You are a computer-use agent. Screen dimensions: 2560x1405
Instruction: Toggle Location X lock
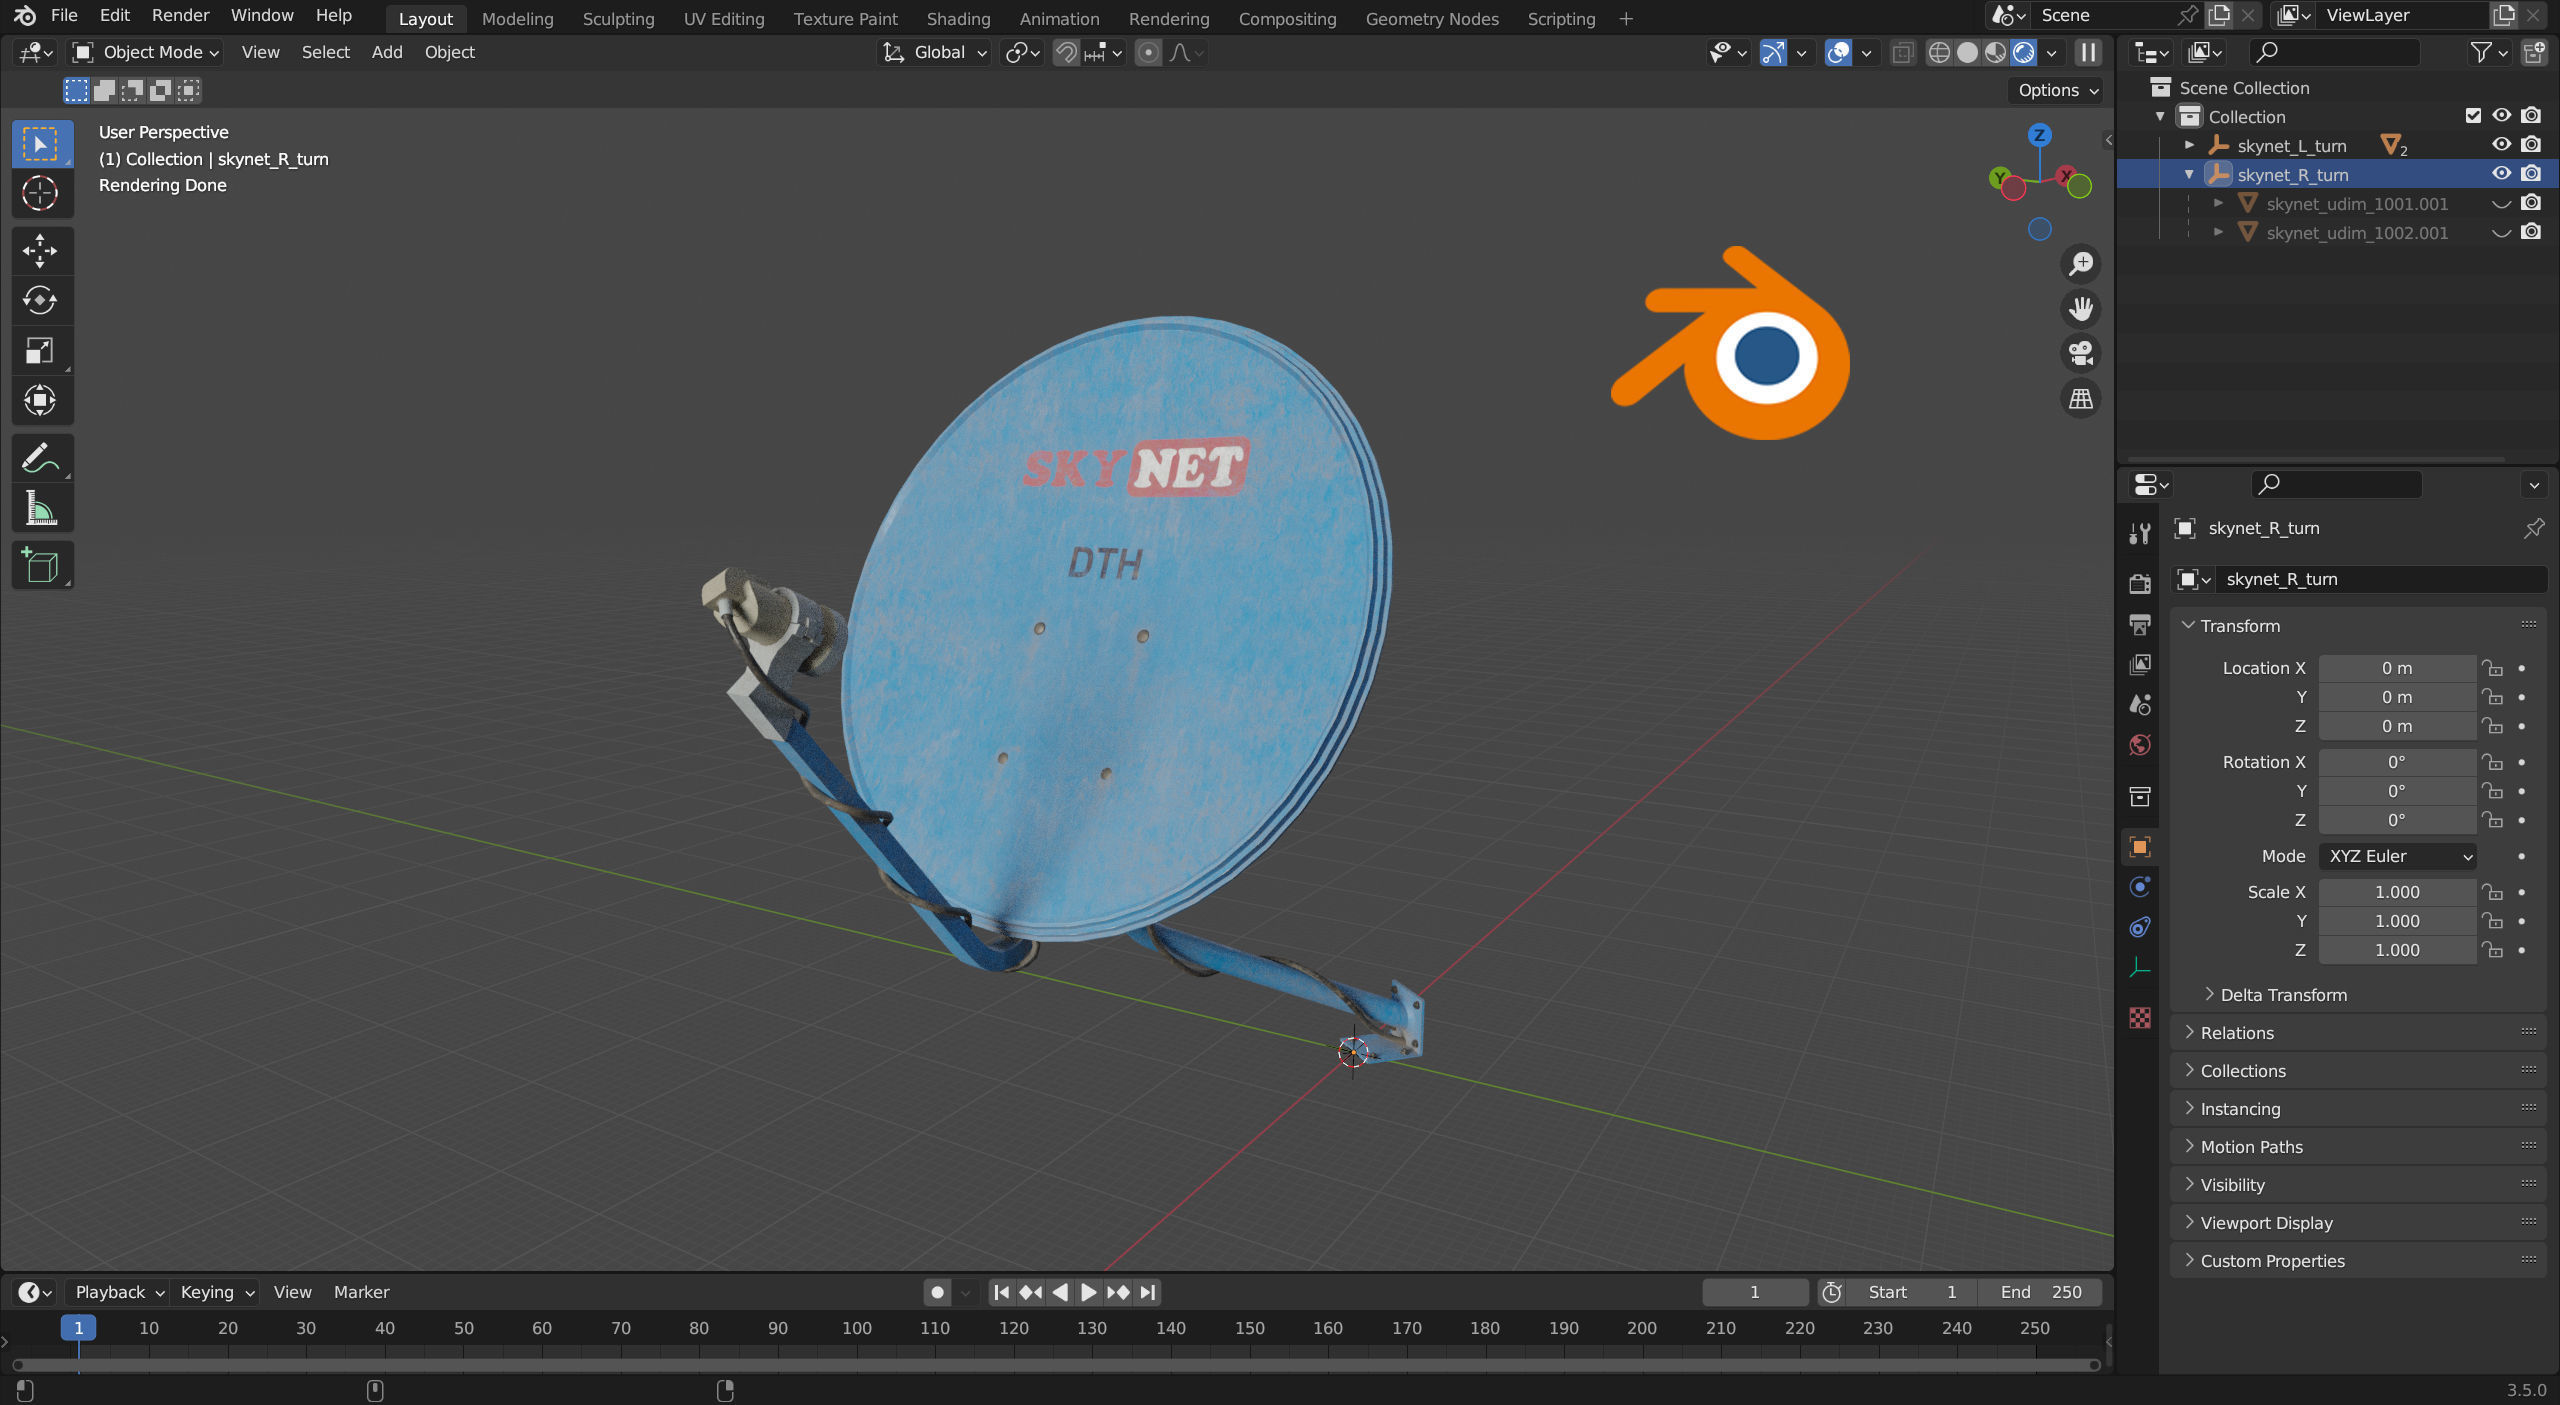click(x=2492, y=668)
